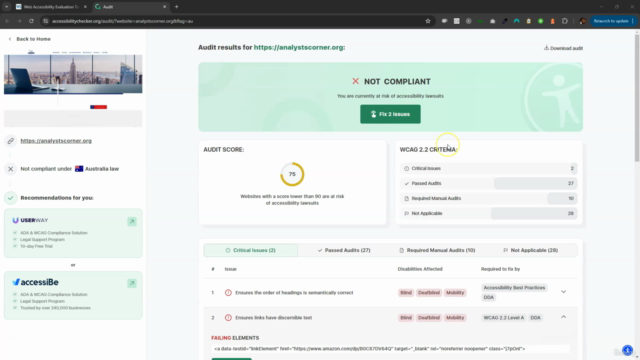Go back in browser history
640x360 pixels.
click(x=7, y=21)
